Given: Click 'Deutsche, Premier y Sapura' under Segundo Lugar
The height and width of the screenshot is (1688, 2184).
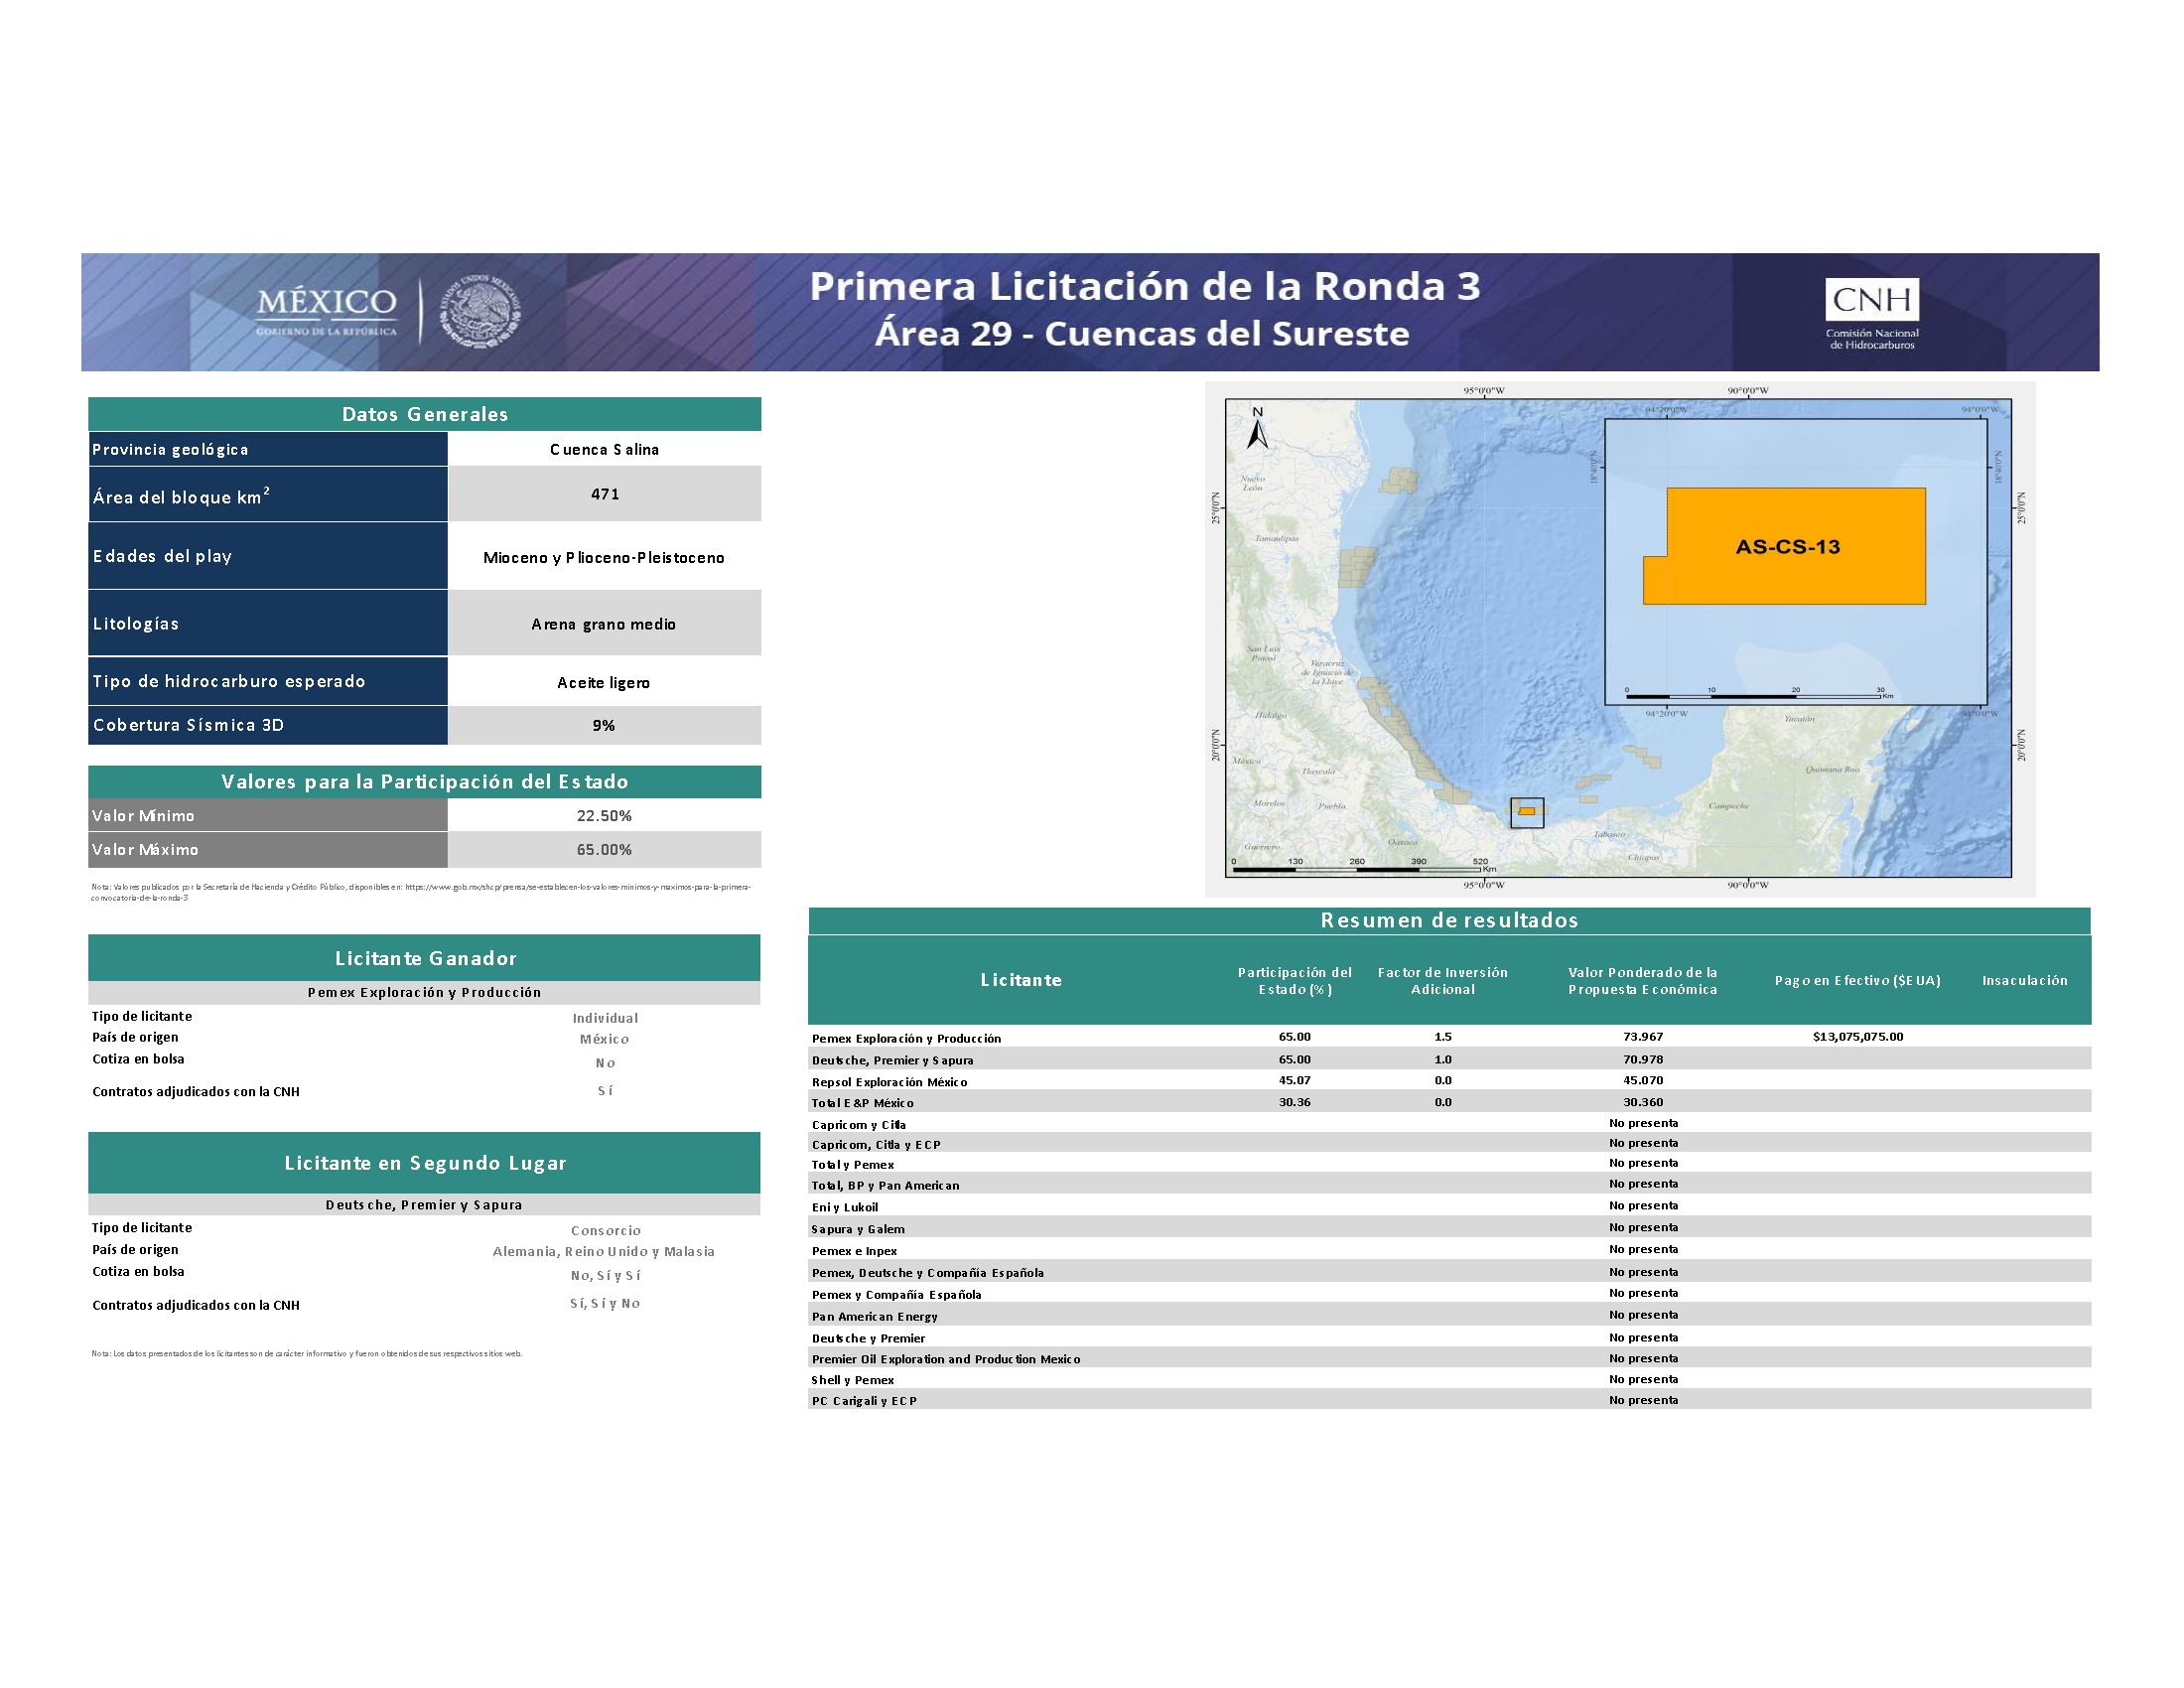Looking at the screenshot, I should pyautogui.click(x=424, y=1205).
